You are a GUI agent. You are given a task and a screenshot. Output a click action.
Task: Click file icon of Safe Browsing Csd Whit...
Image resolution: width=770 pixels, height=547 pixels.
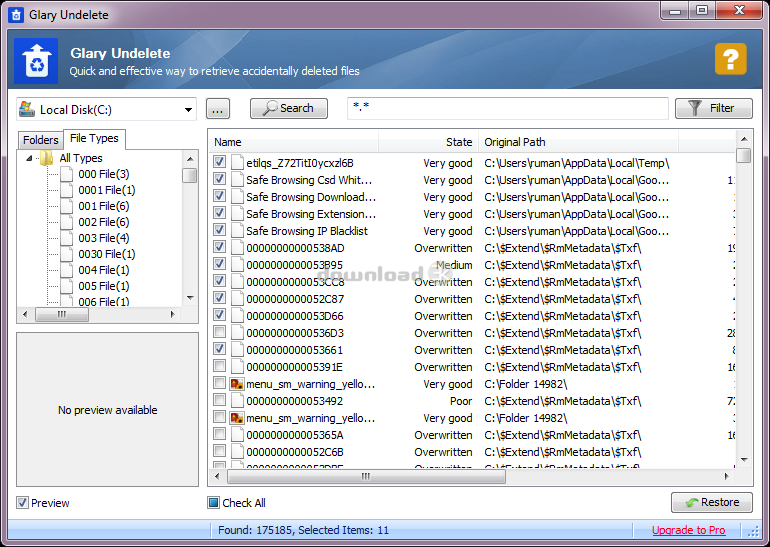237,180
